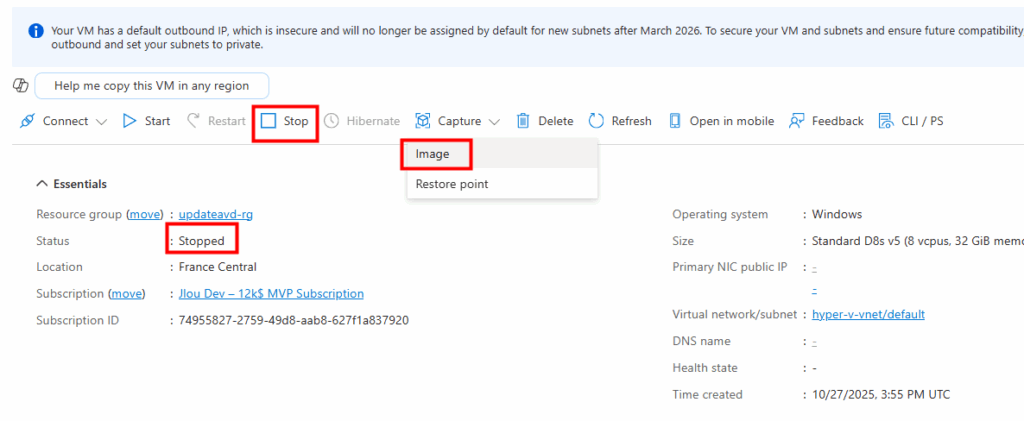The image size is (1024, 421).
Task: Click the Stop square icon
Action: coord(268,121)
